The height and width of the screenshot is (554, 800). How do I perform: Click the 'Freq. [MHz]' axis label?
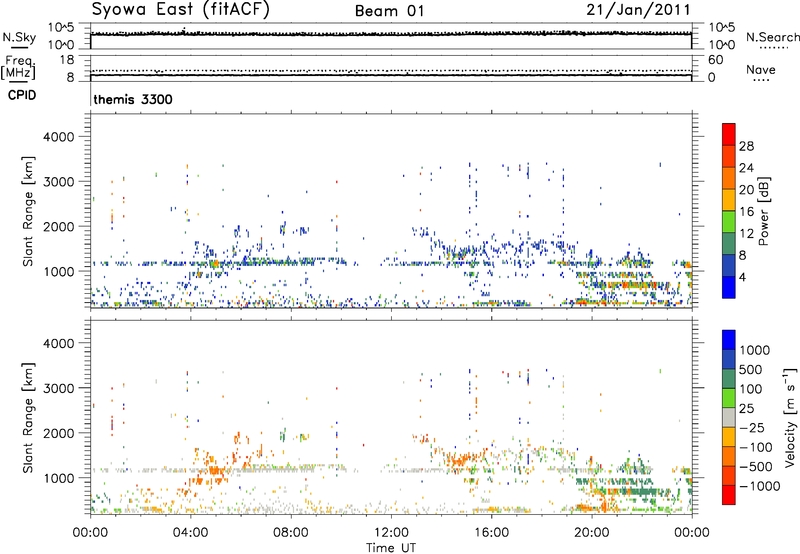pos(18,67)
